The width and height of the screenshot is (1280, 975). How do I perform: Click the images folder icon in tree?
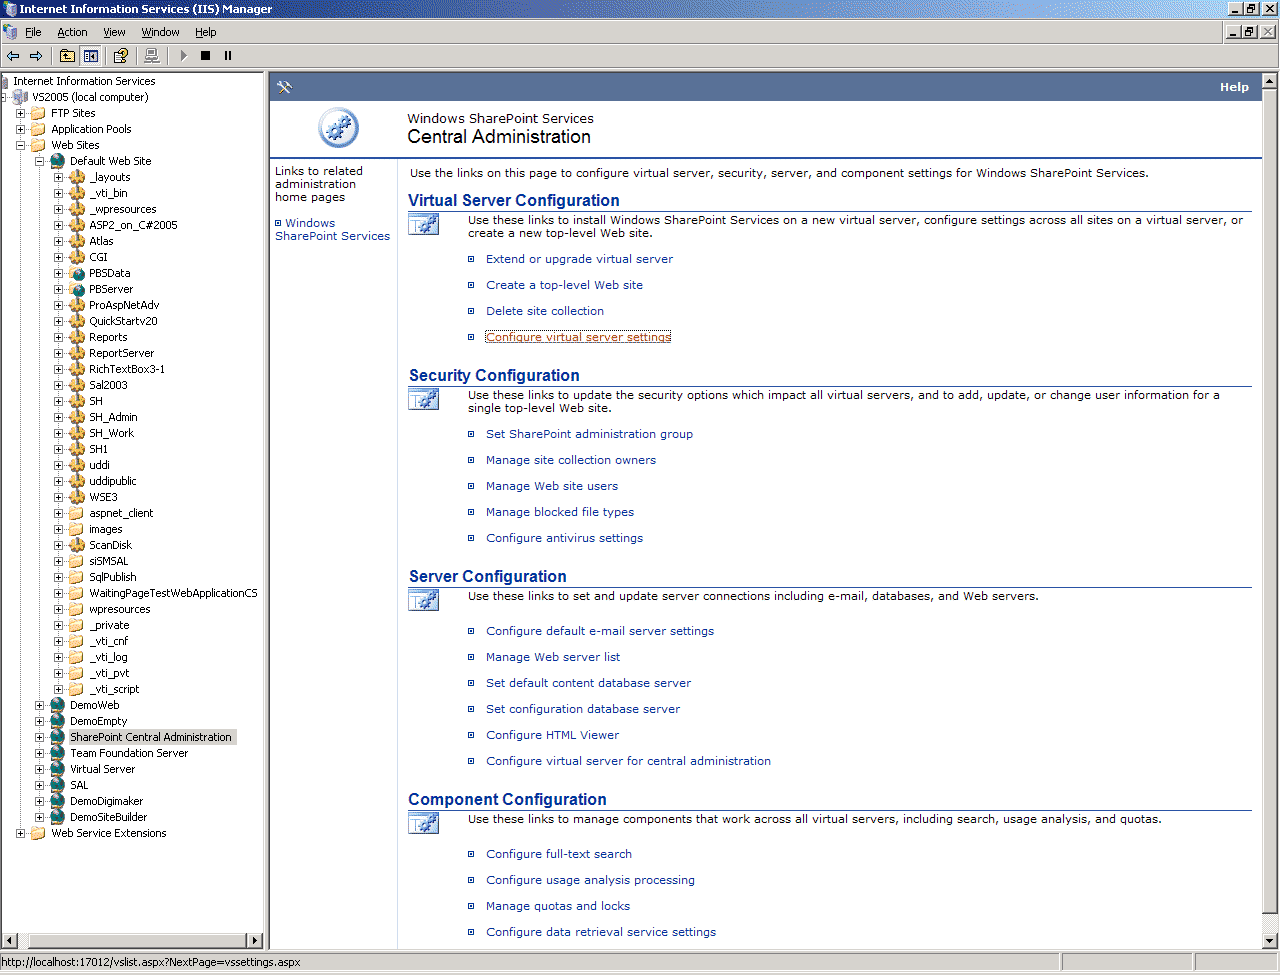coord(77,529)
